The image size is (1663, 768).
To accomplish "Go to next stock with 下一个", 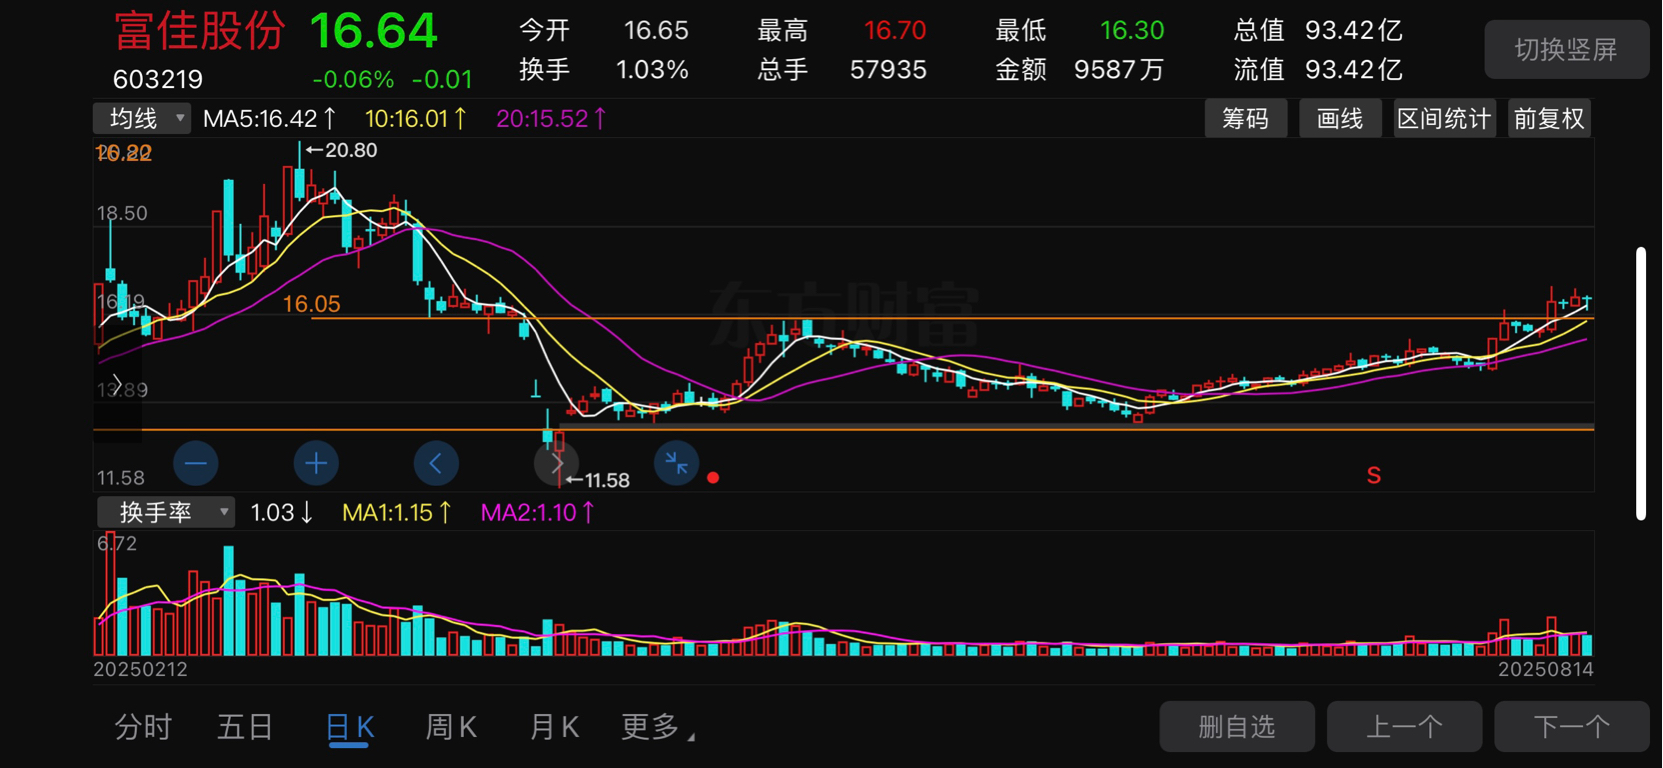I will 1571,727.
